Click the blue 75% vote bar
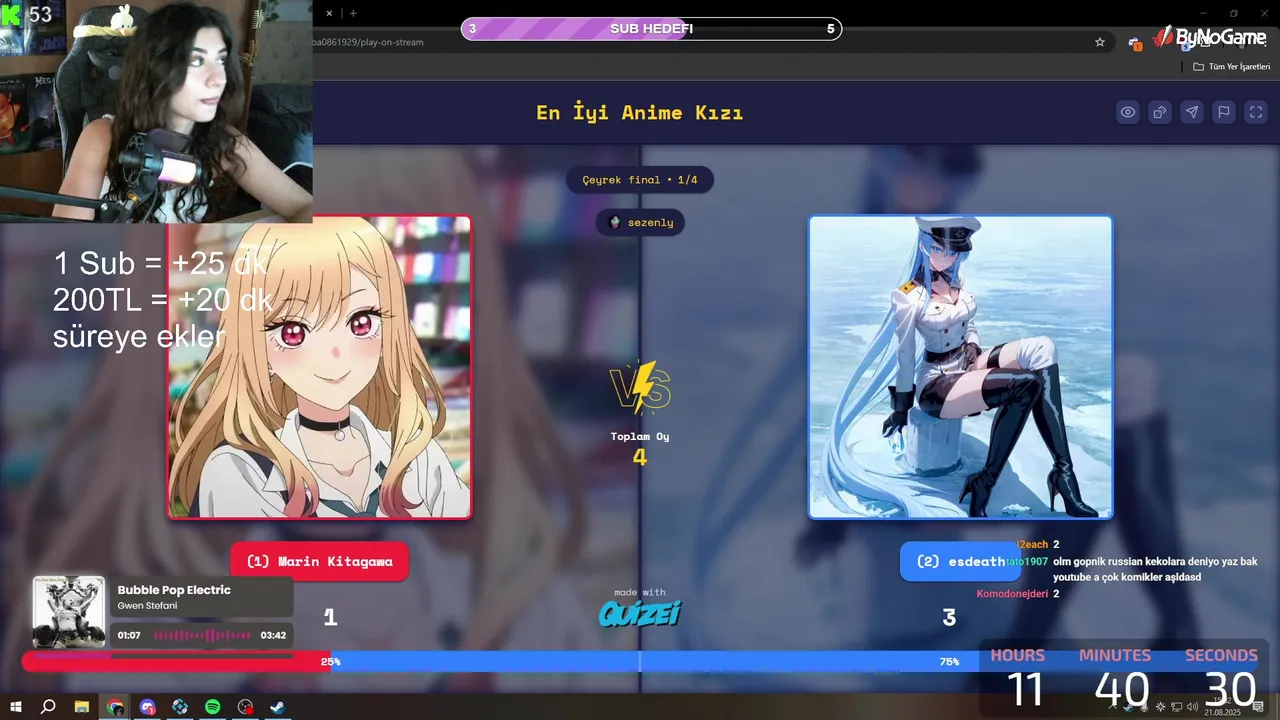 654,661
